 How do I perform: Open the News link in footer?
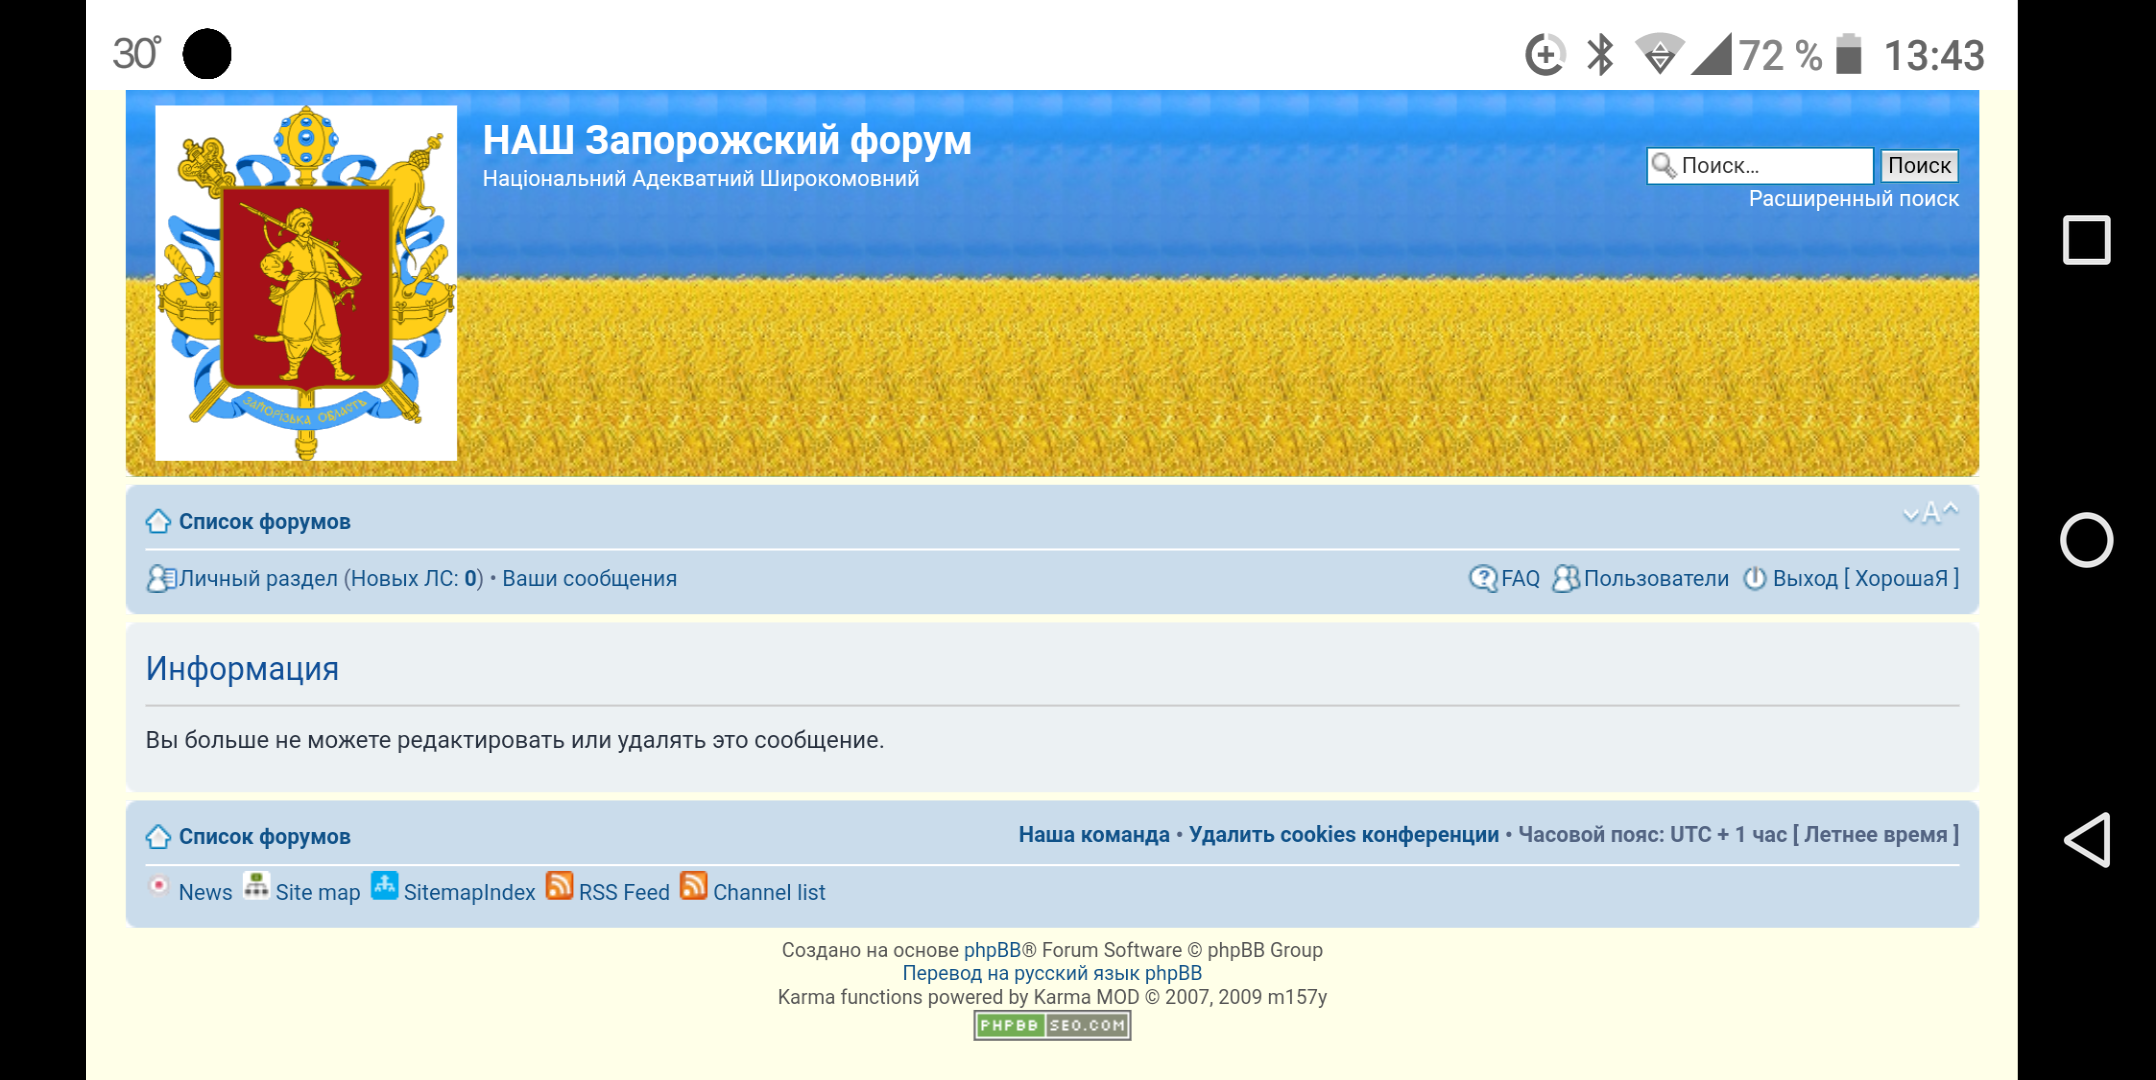pos(205,892)
